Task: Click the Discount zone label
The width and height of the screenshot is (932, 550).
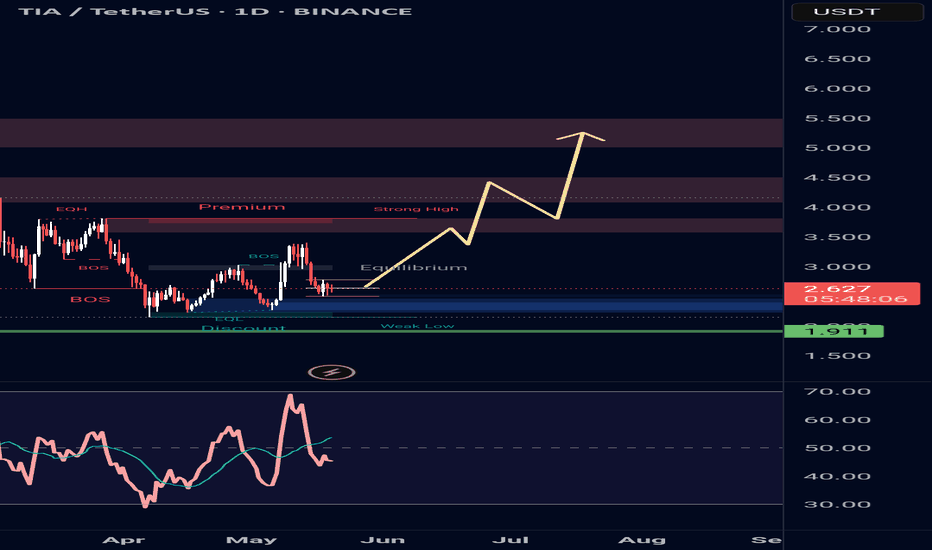Action: (243, 328)
